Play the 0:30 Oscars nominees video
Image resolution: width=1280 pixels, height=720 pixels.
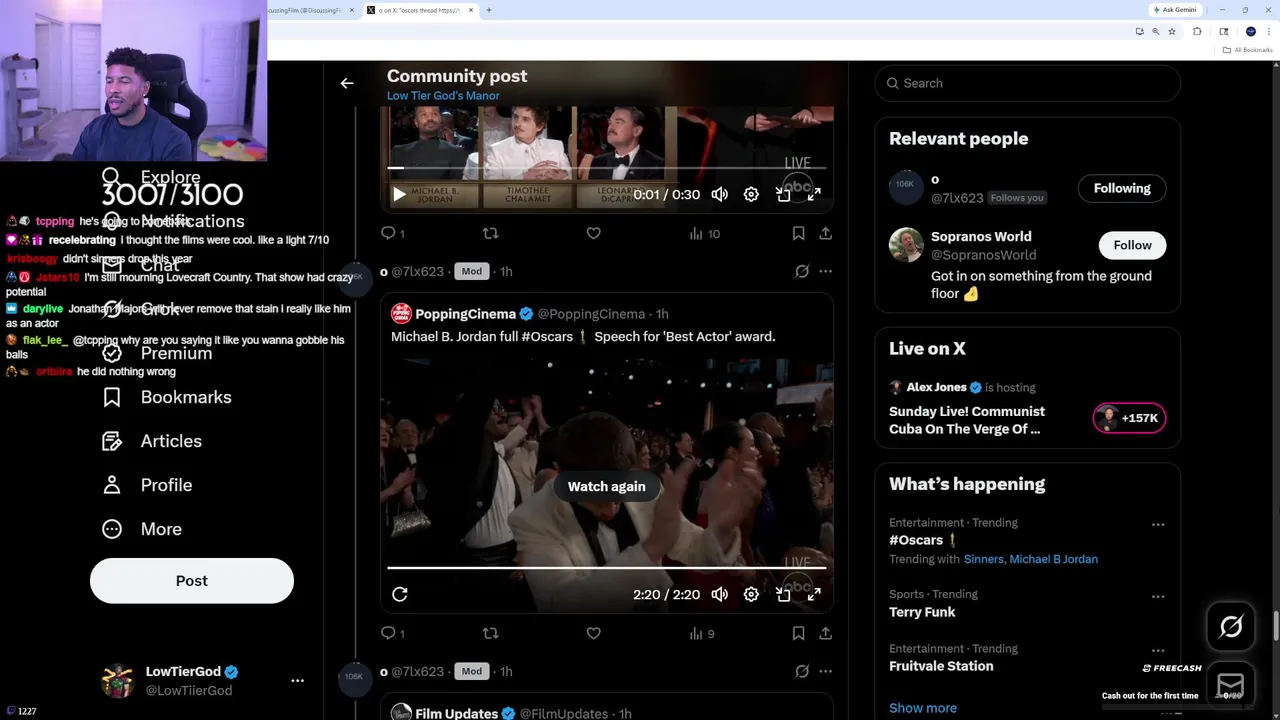tap(399, 194)
